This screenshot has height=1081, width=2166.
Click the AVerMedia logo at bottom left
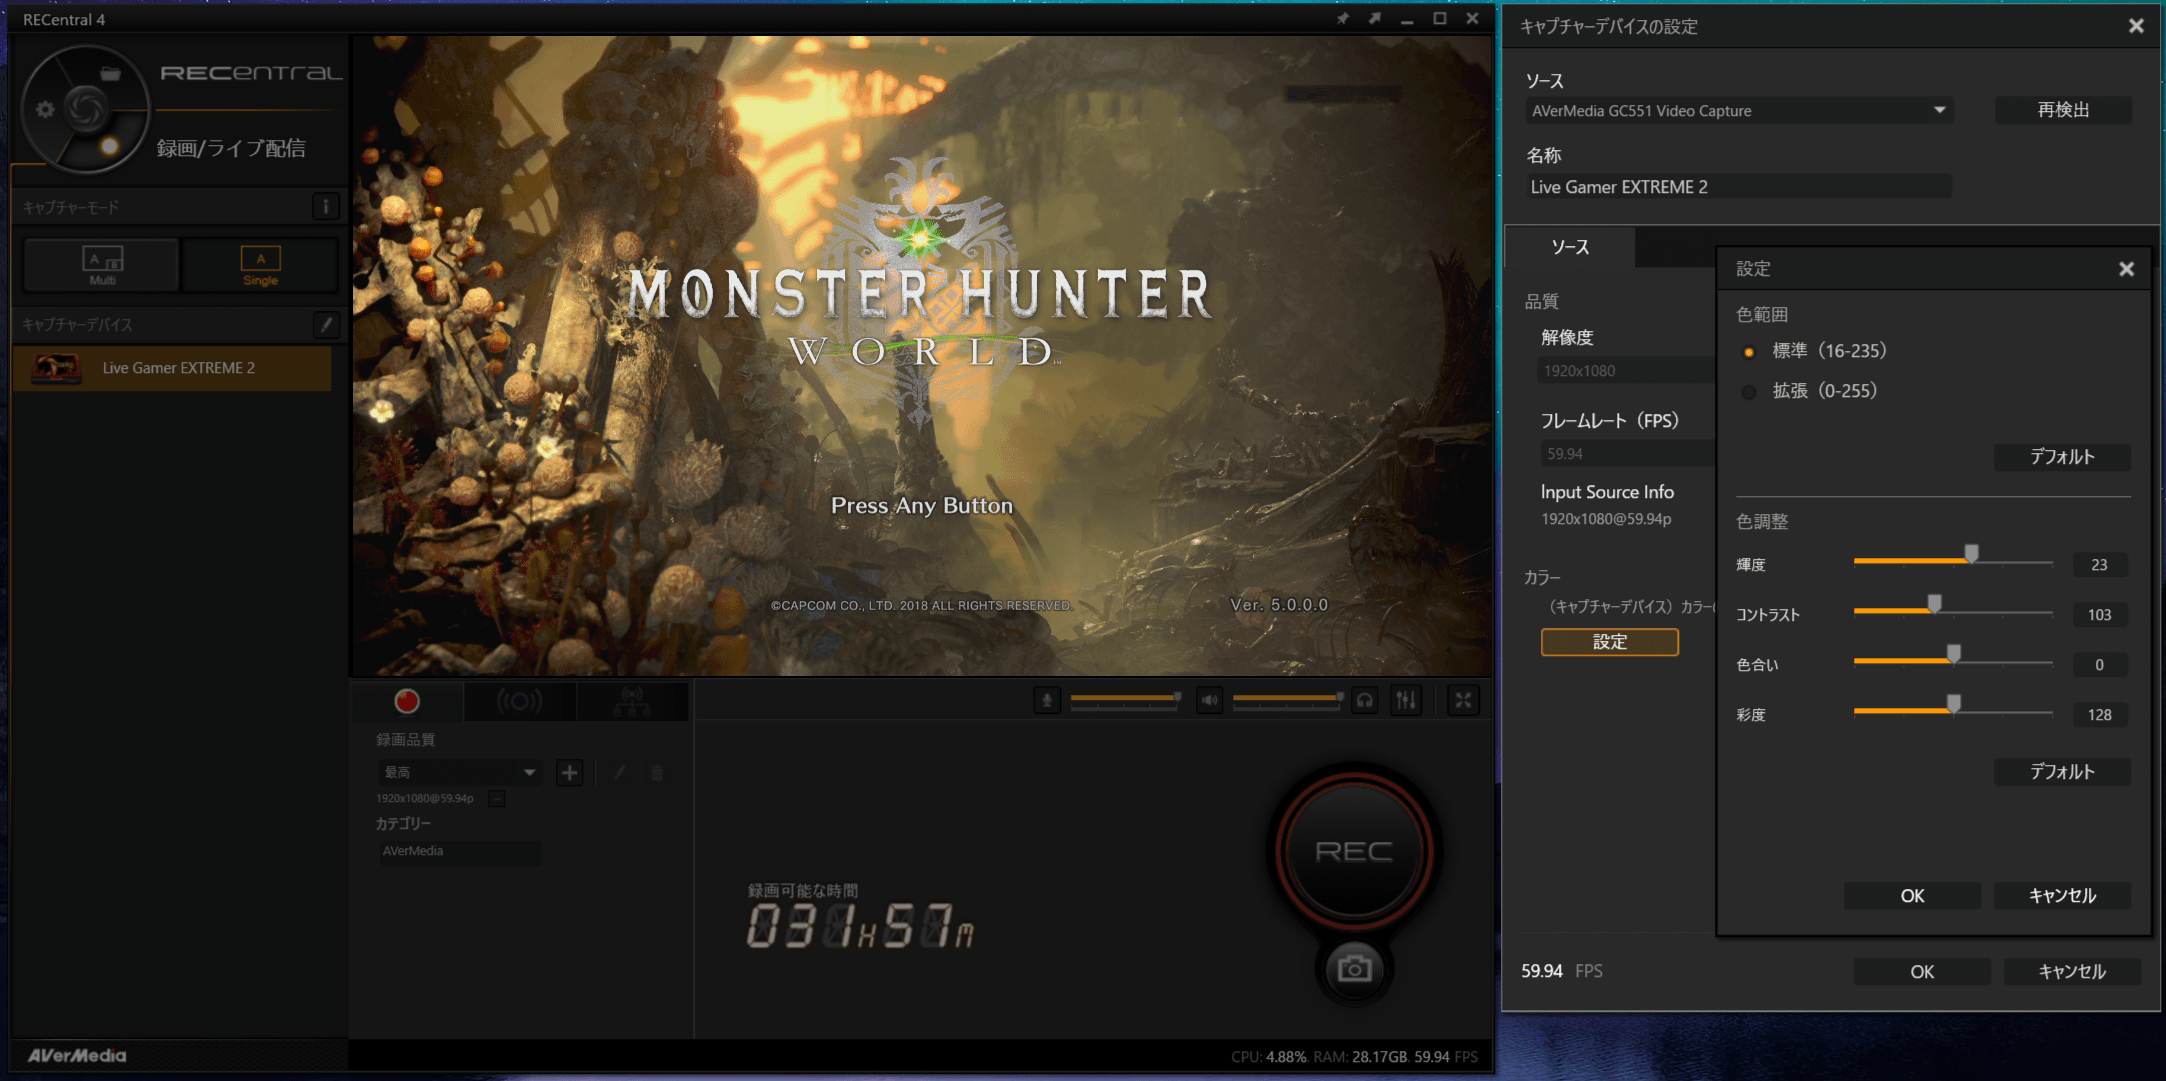[x=77, y=1055]
